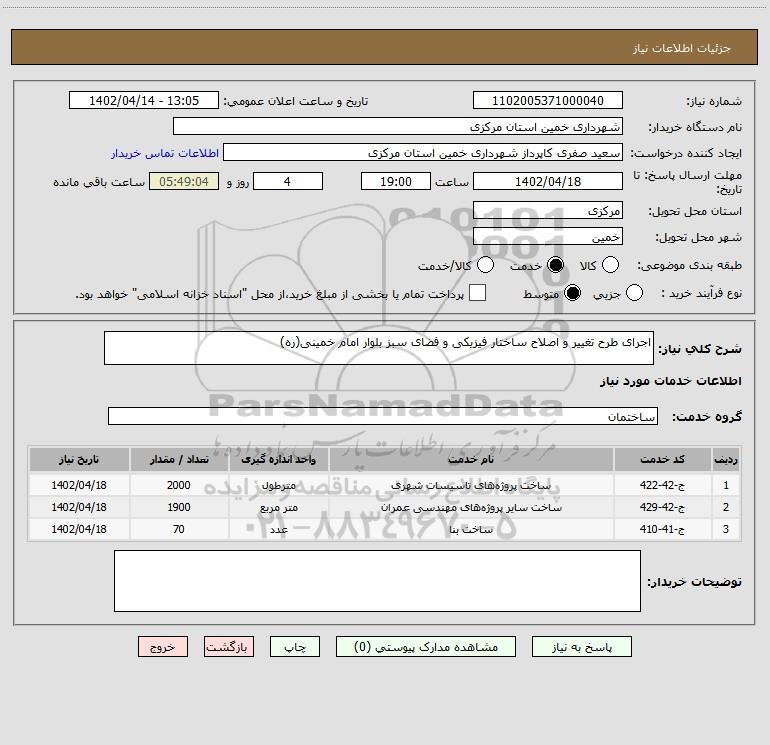The height and width of the screenshot is (745, 770).
Task: Click the واحد اندازه گیری column header
Action: (x=278, y=460)
